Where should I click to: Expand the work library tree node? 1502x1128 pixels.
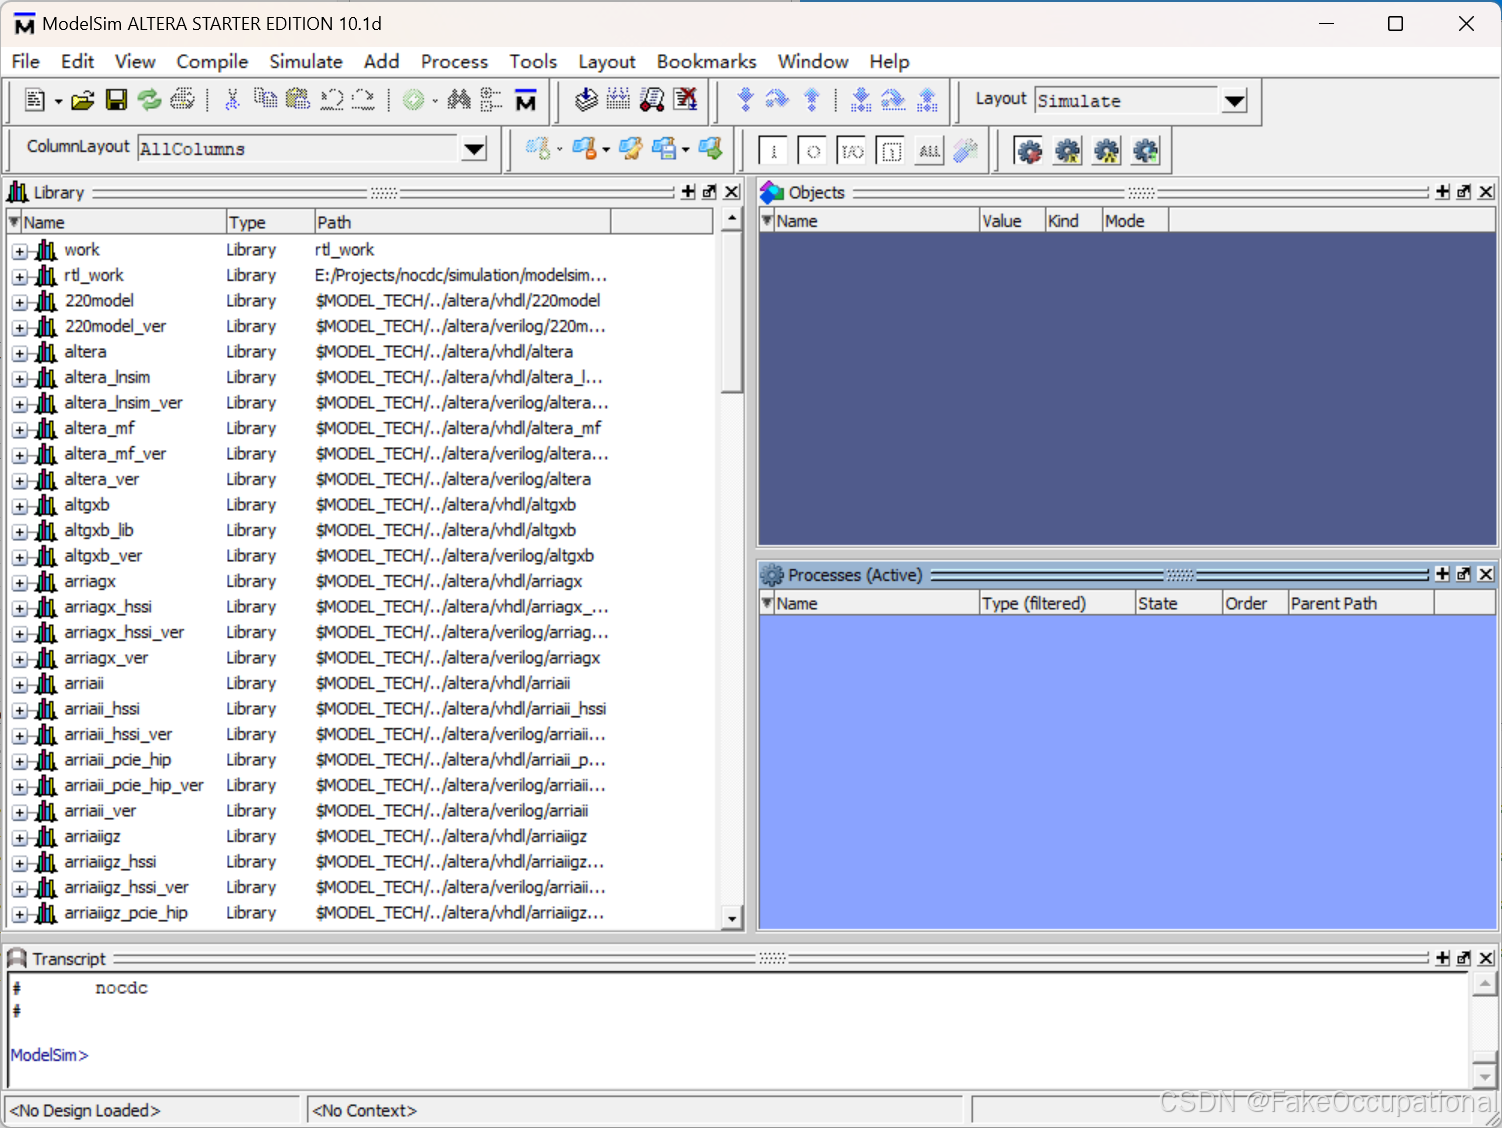(x=20, y=251)
